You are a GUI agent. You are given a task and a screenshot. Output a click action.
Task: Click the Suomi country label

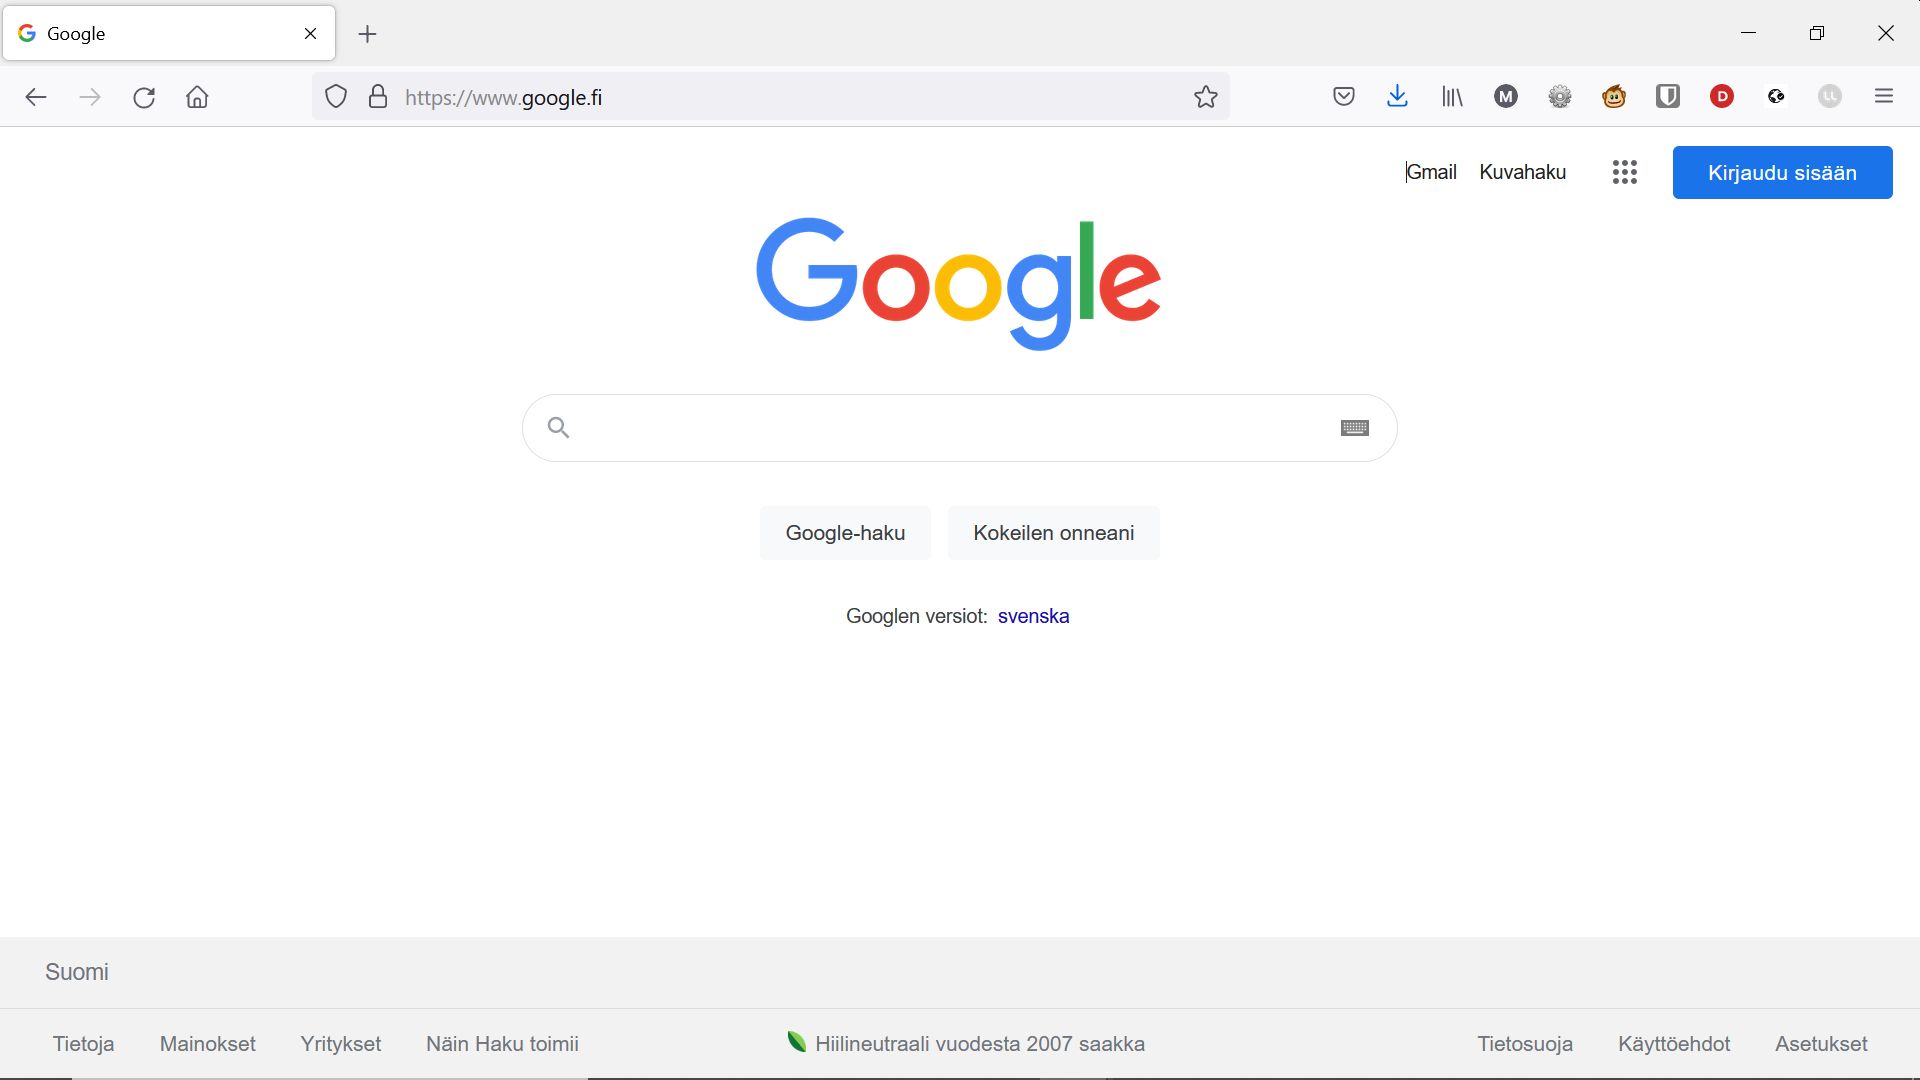pyautogui.click(x=77, y=972)
